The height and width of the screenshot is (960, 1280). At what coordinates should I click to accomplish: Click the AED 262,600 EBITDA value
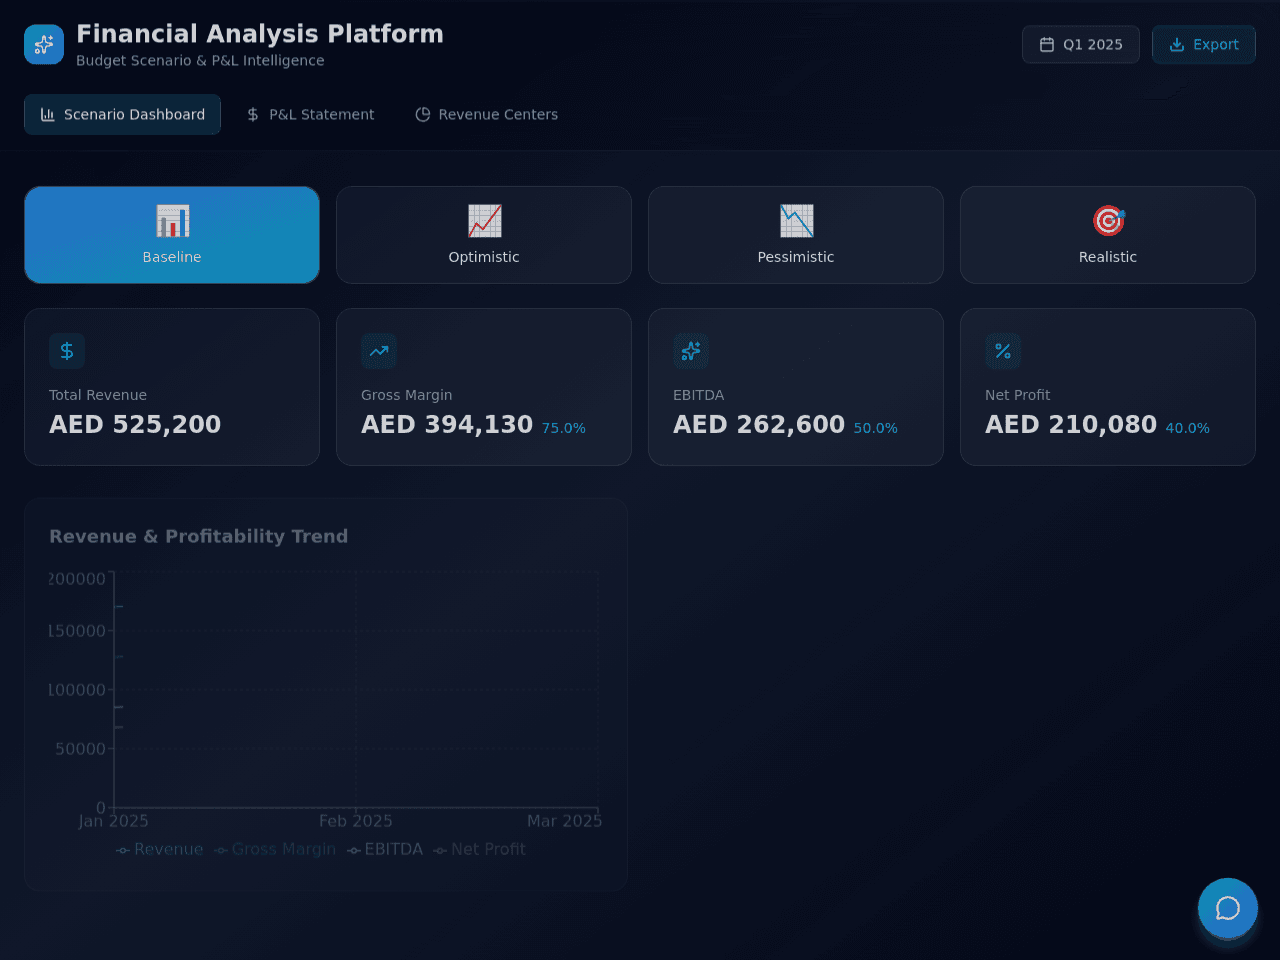[x=759, y=425]
